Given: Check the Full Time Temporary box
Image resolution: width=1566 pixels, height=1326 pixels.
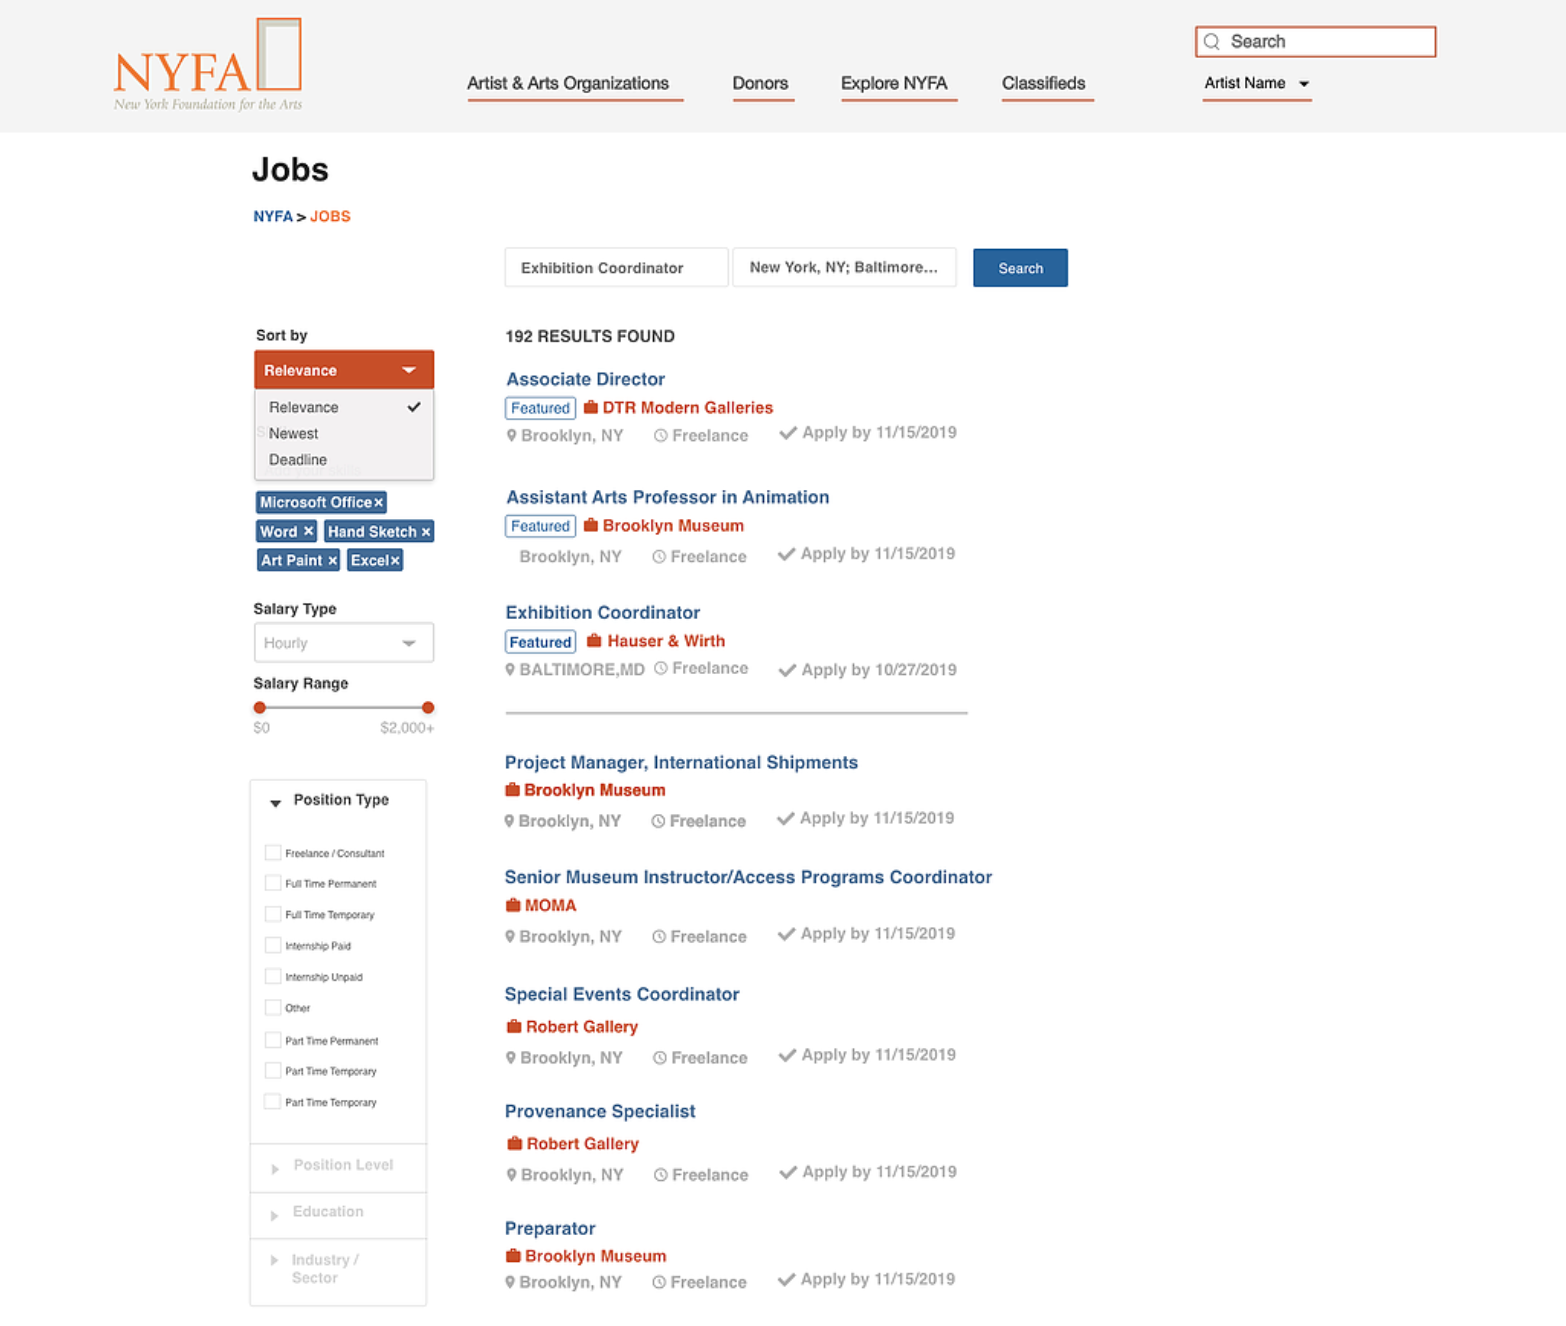Looking at the screenshot, I should pos(272,914).
